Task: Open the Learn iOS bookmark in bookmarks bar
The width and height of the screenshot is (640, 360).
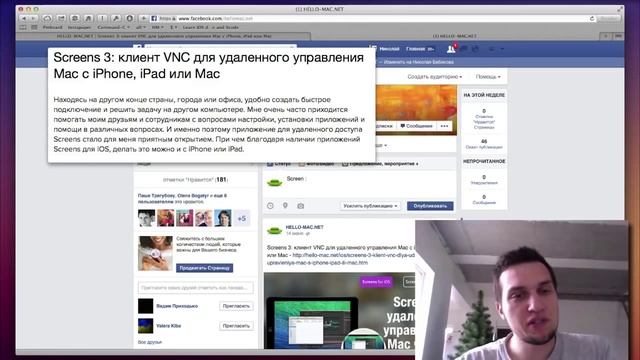Action: tap(211, 27)
